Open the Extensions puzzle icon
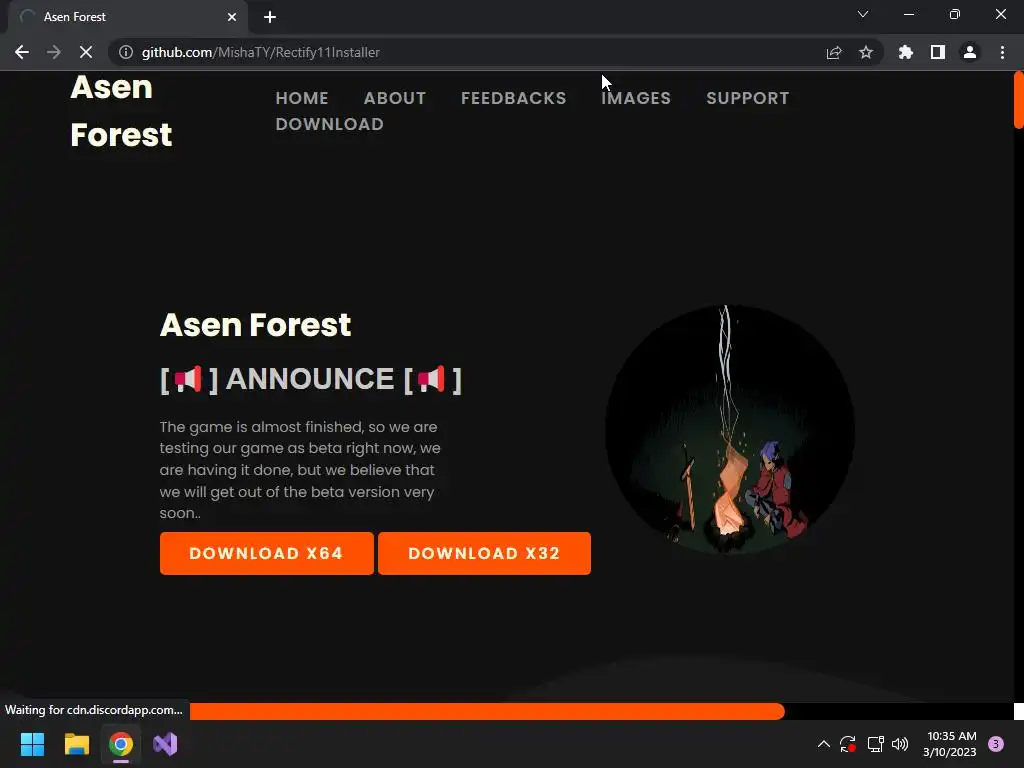This screenshot has width=1024, height=768. 906,52
